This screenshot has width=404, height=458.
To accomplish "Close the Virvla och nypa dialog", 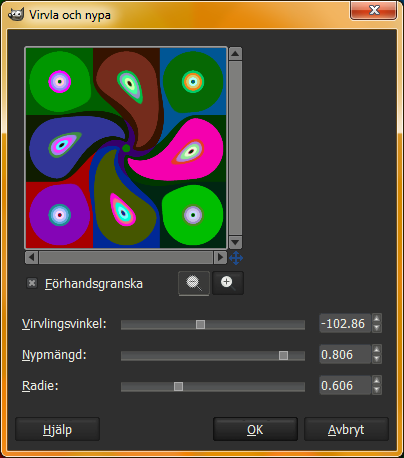I will tap(374, 10).
